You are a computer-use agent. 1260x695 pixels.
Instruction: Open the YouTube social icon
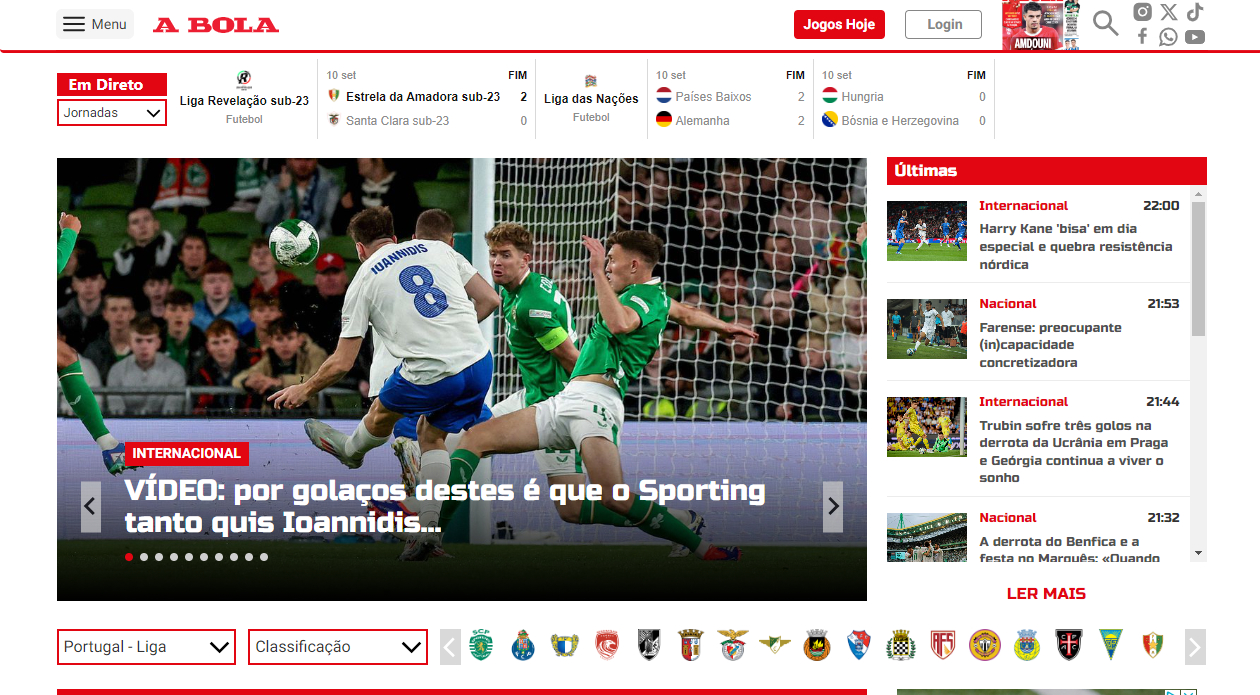coord(1195,37)
